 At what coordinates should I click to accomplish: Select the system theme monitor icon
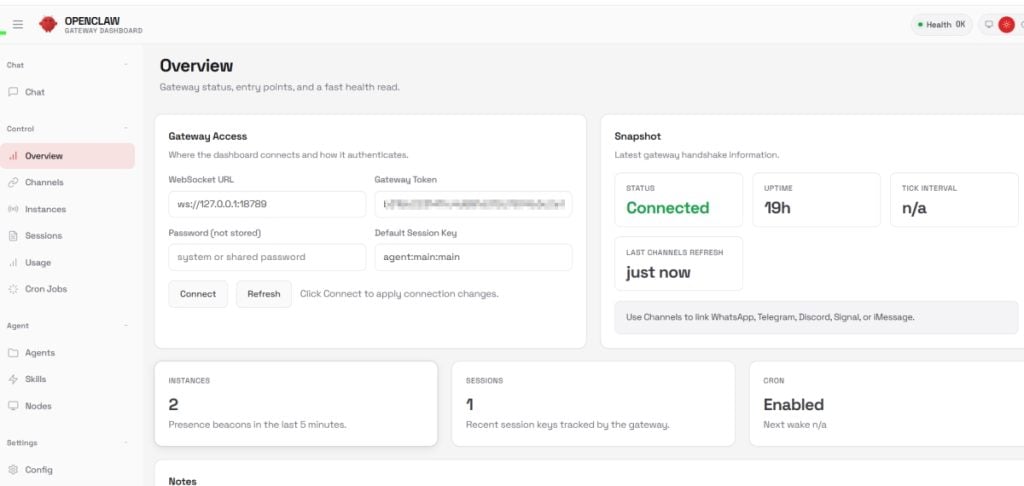point(989,25)
